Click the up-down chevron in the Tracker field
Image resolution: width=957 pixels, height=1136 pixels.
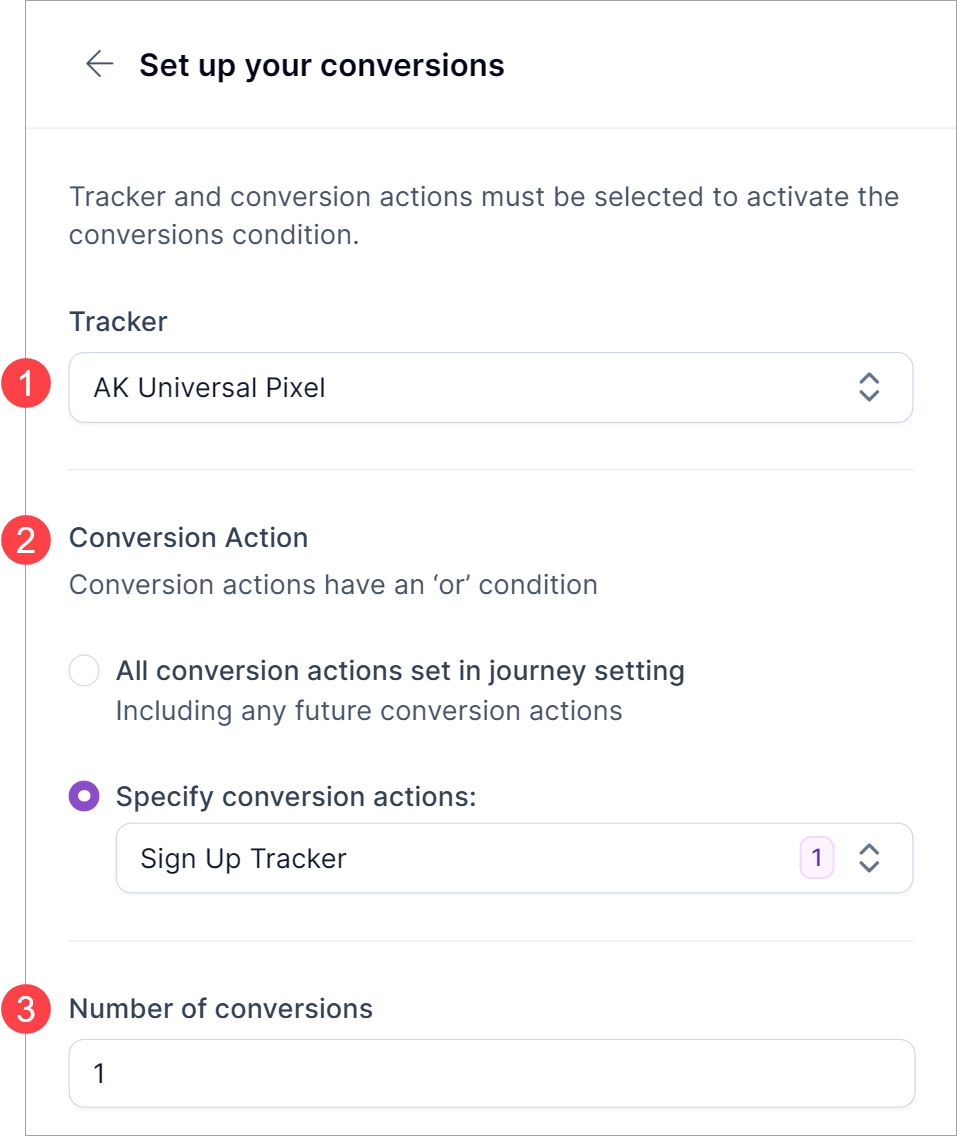coord(869,387)
